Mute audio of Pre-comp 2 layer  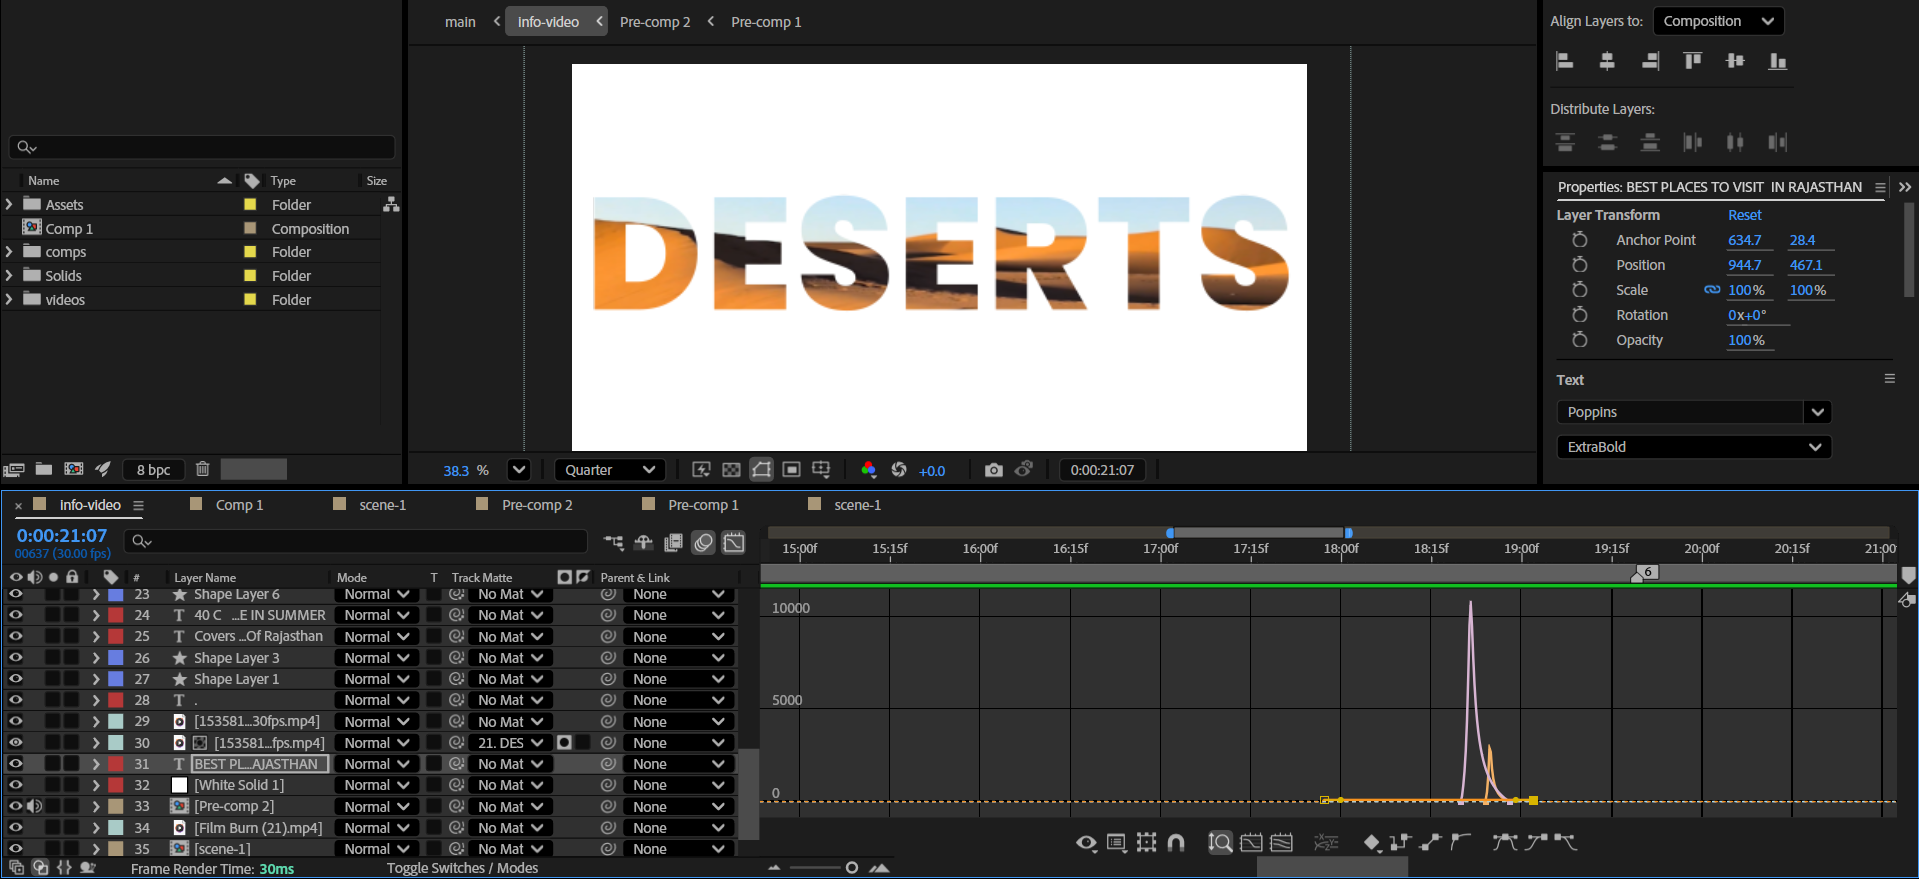pos(34,806)
